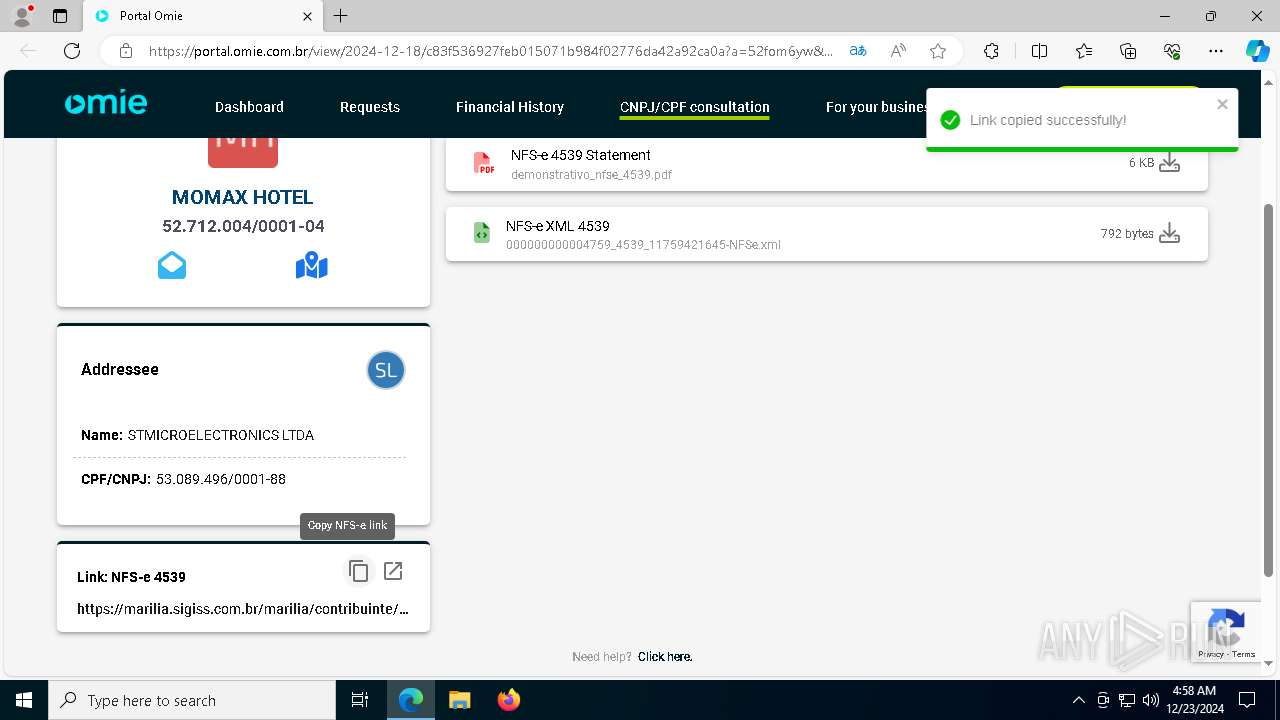Screen dimensions: 1280x720
Task: Open the Requests menu item
Action: 369,107
